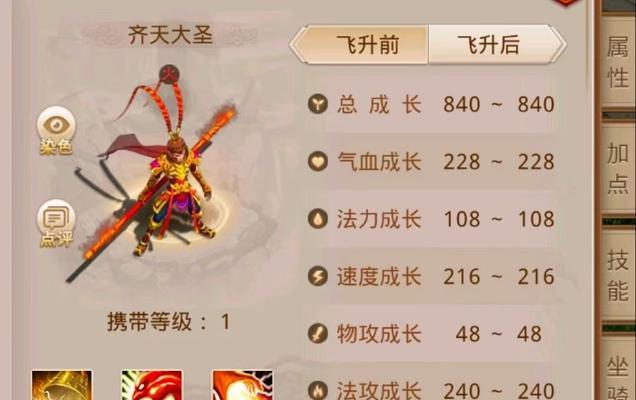The height and width of the screenshot is (400, 636).
Task: Select the lightning fire skill icon
Action: [243, 385]
